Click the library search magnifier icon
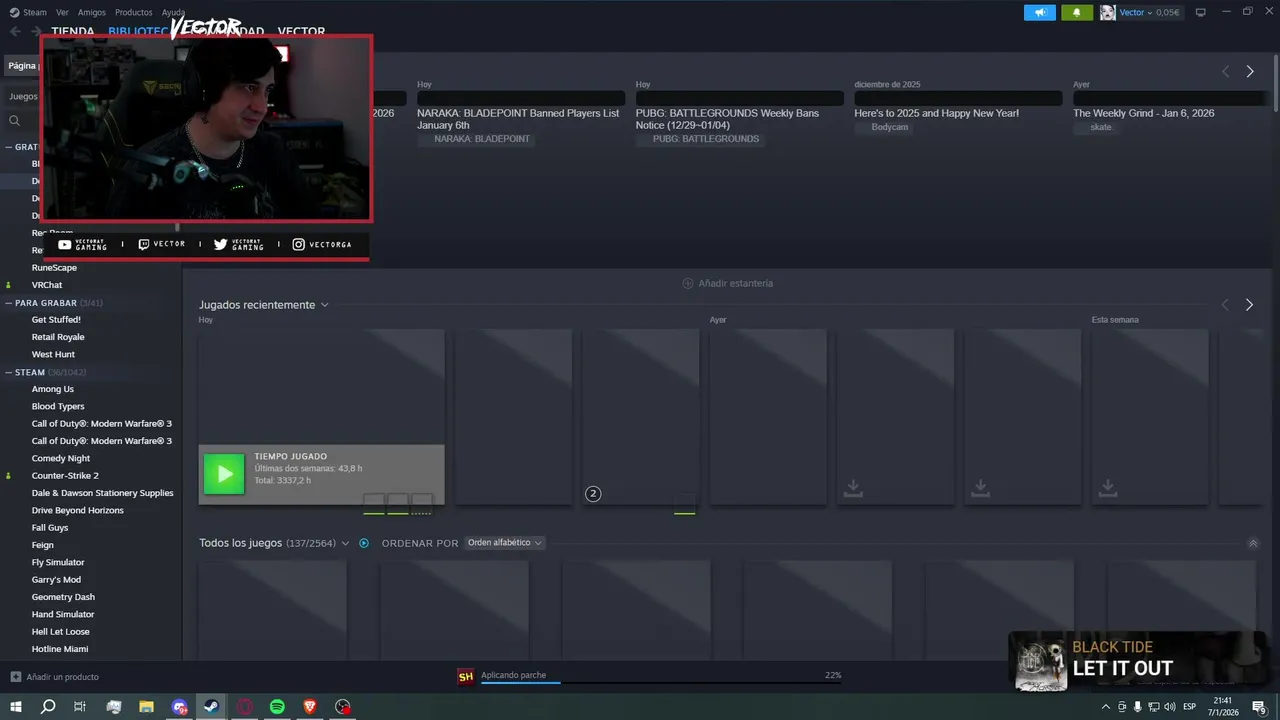1280x720 pixels. [14, 121]
